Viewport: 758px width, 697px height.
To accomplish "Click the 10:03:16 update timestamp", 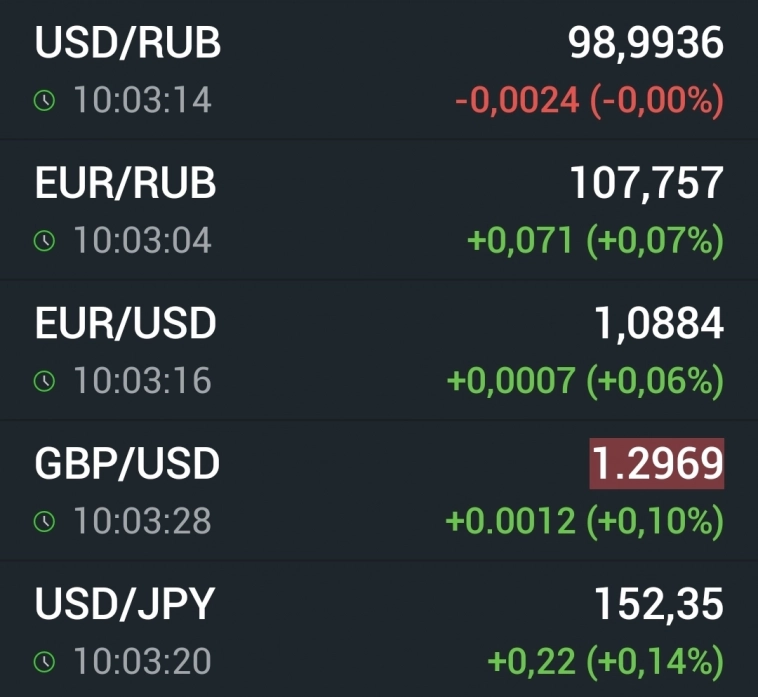I will pyautogui.click(x=142, y=381).
